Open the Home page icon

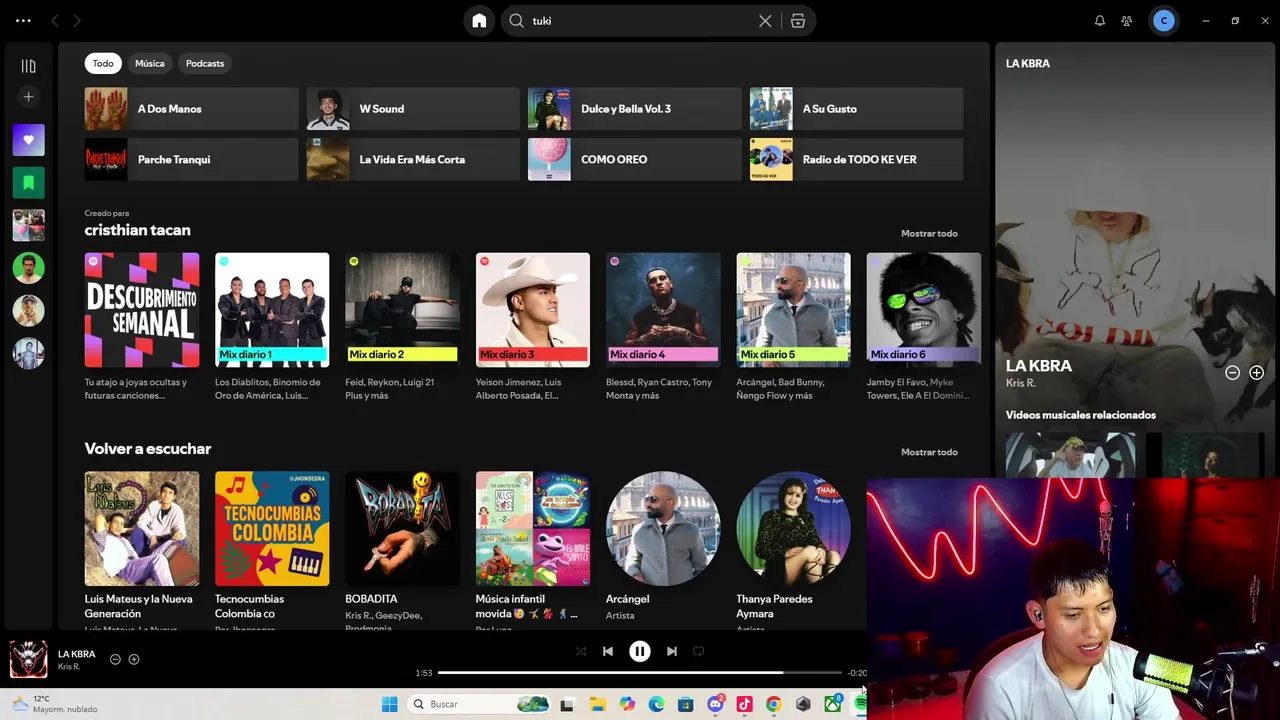pyautogui.click(x=479, y=21)
